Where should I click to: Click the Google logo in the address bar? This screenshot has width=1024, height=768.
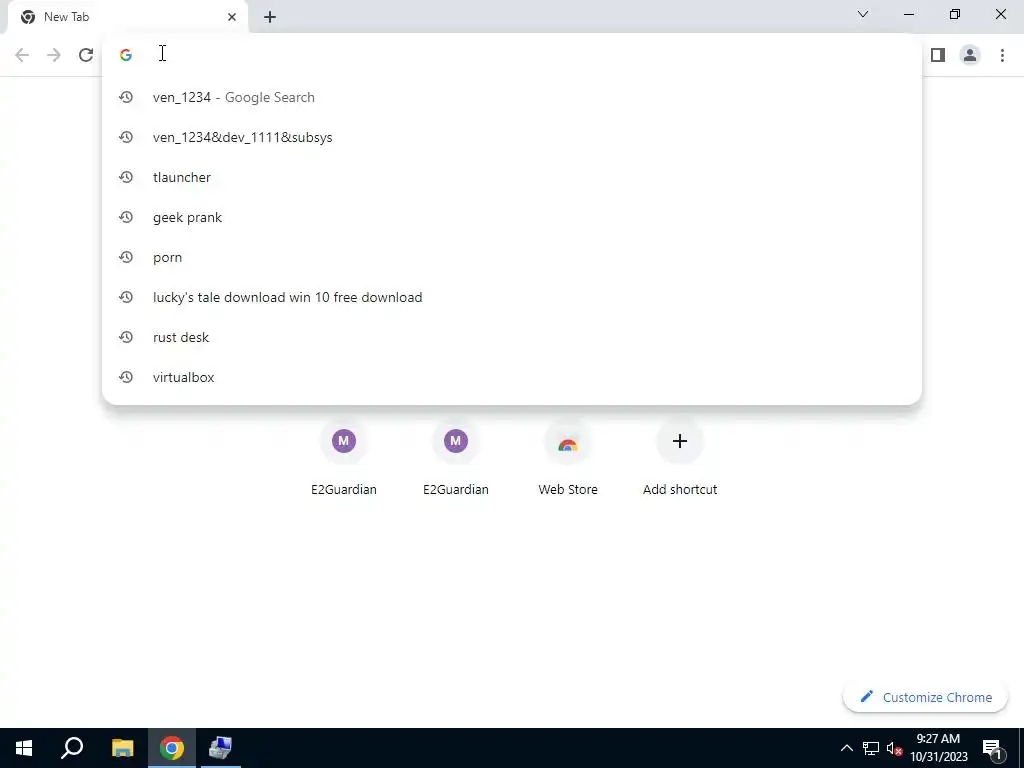point(126,55)
